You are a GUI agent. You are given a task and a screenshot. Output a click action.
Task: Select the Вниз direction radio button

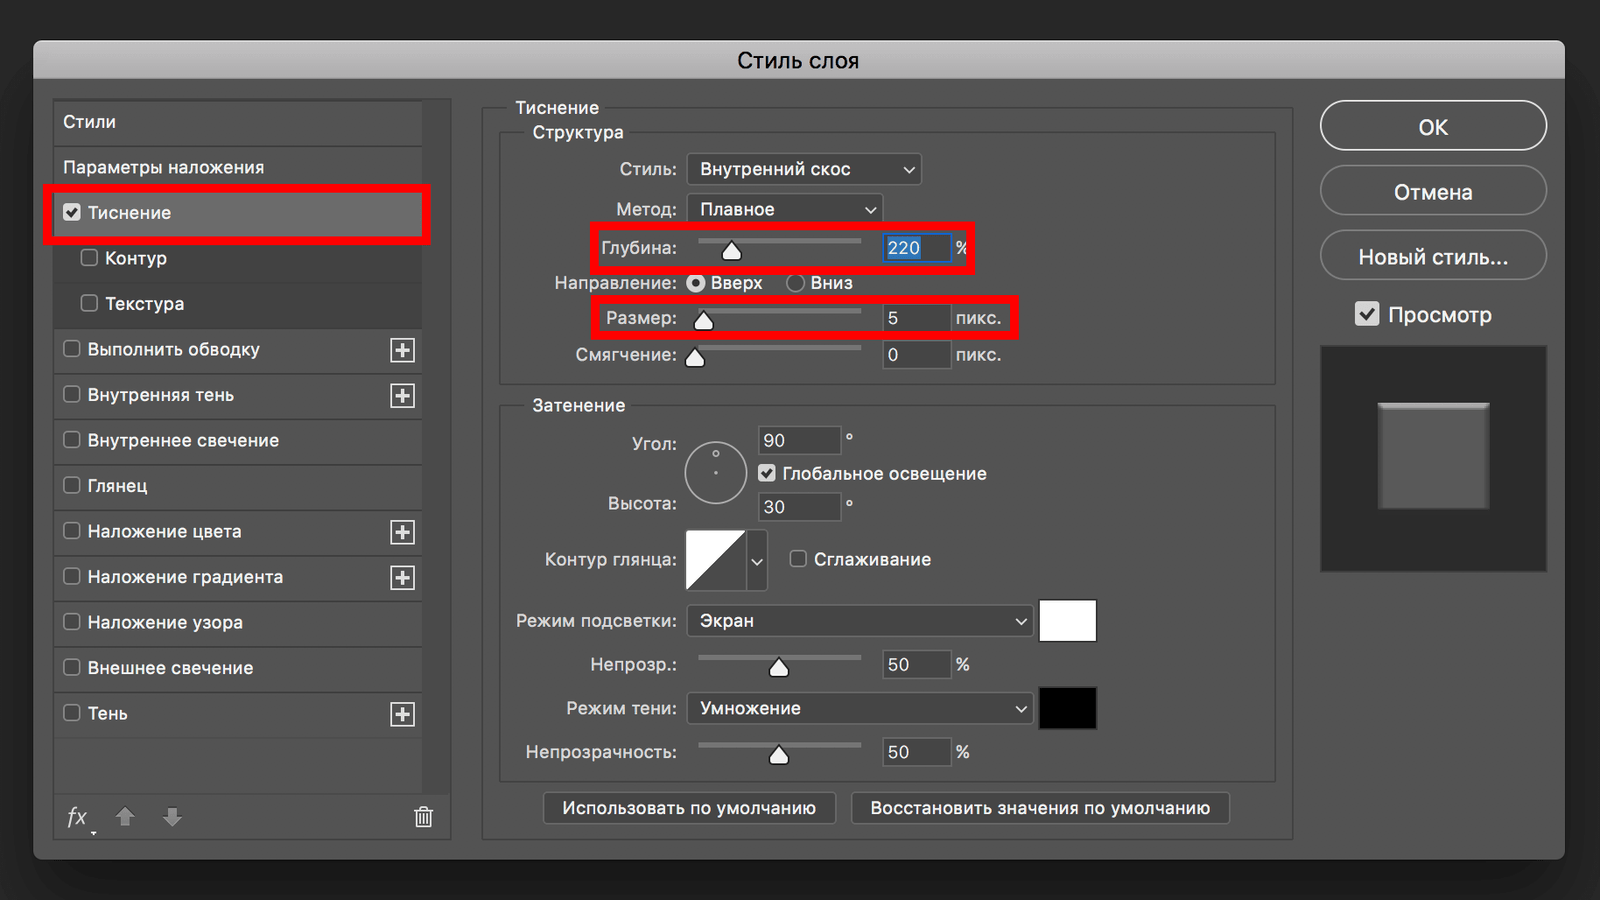[796, 283]
